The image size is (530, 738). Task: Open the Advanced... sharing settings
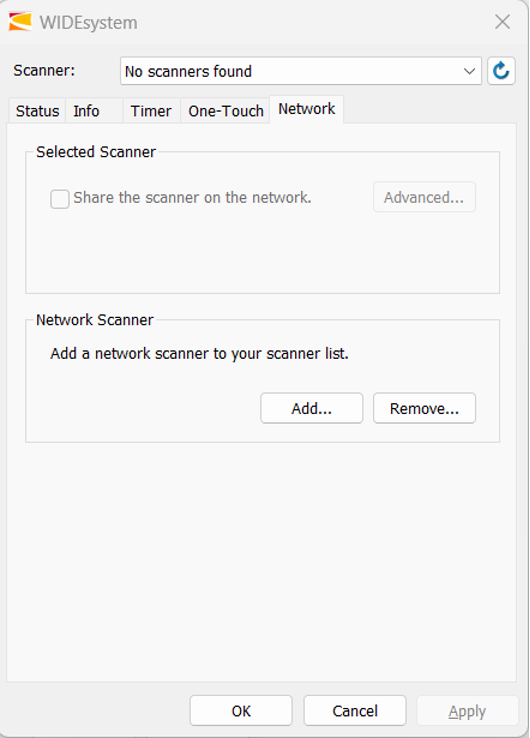pyautogui.click(x=424, y=197)
